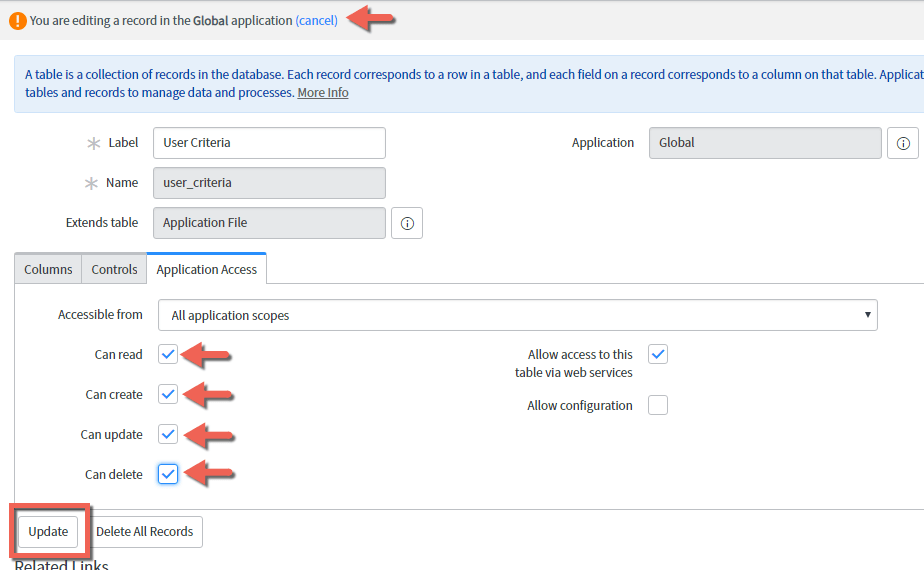This screenshot has width=924, height=570.
Task: Click the info icon beside Extends table
Action: tap(407, 223)
